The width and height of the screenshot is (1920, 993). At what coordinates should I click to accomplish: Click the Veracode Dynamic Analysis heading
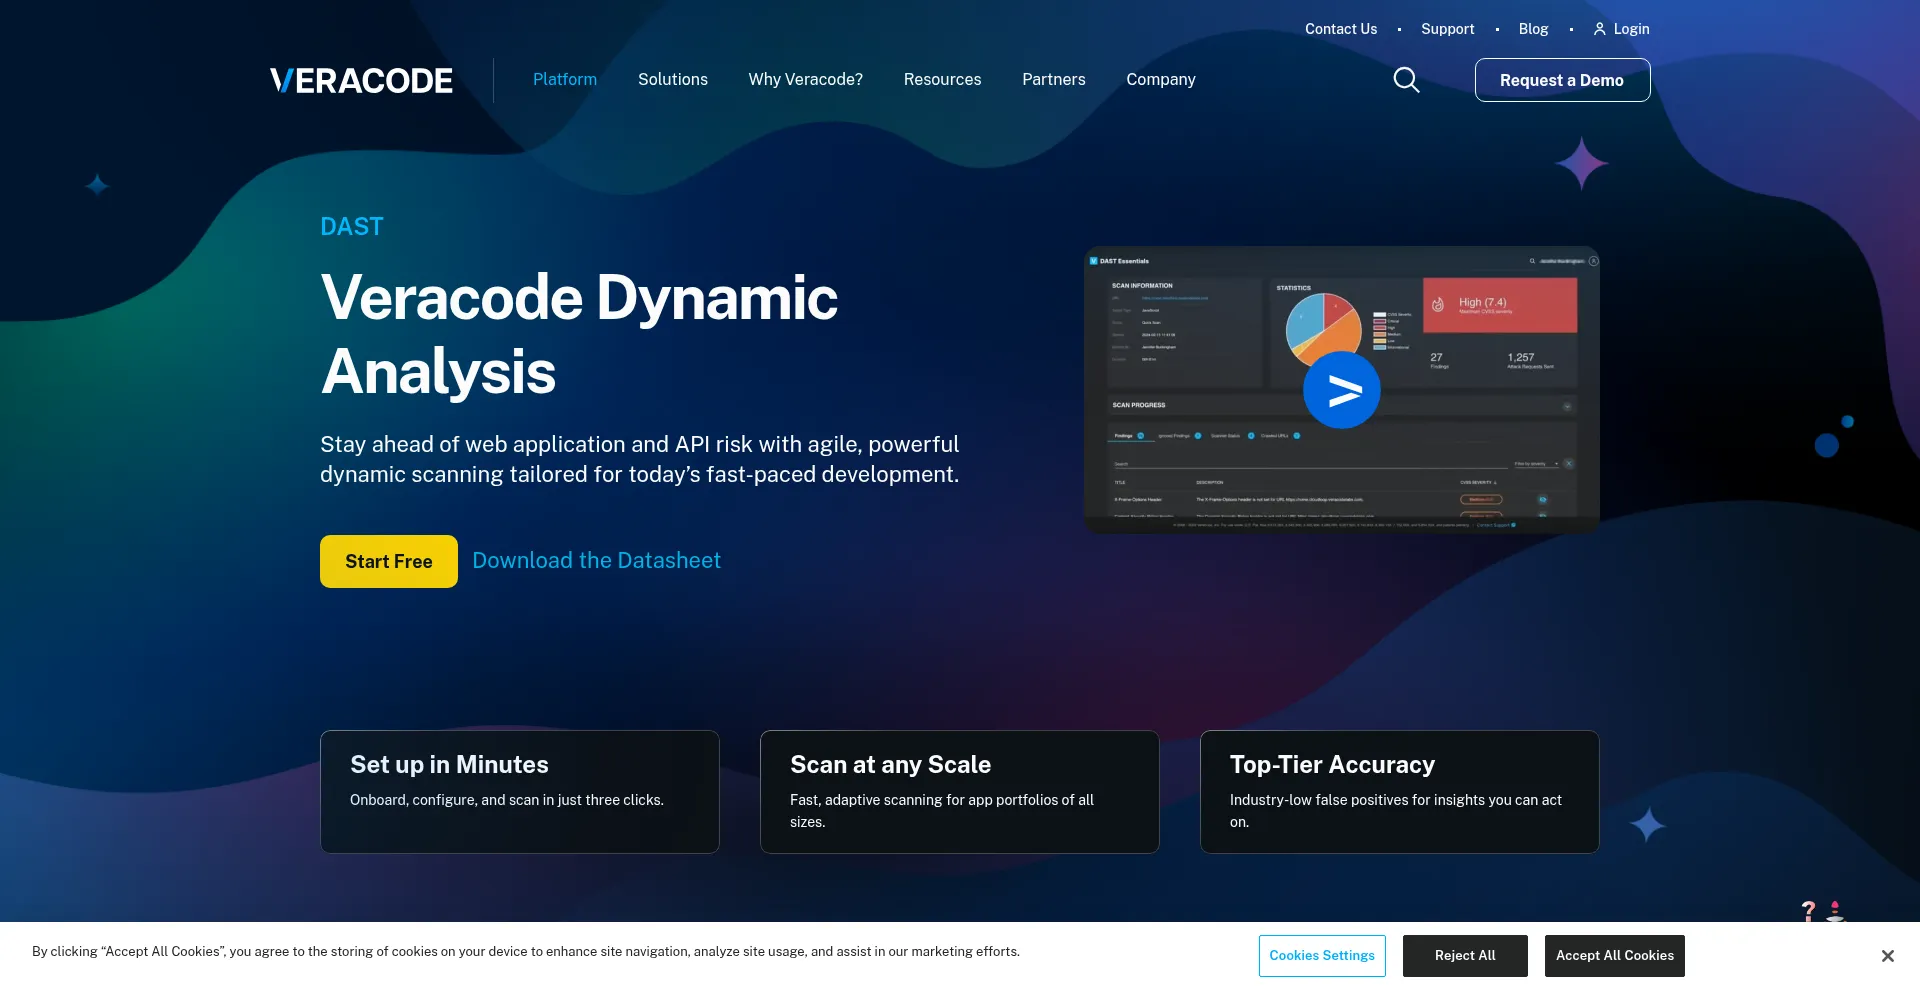click(580, 334)
